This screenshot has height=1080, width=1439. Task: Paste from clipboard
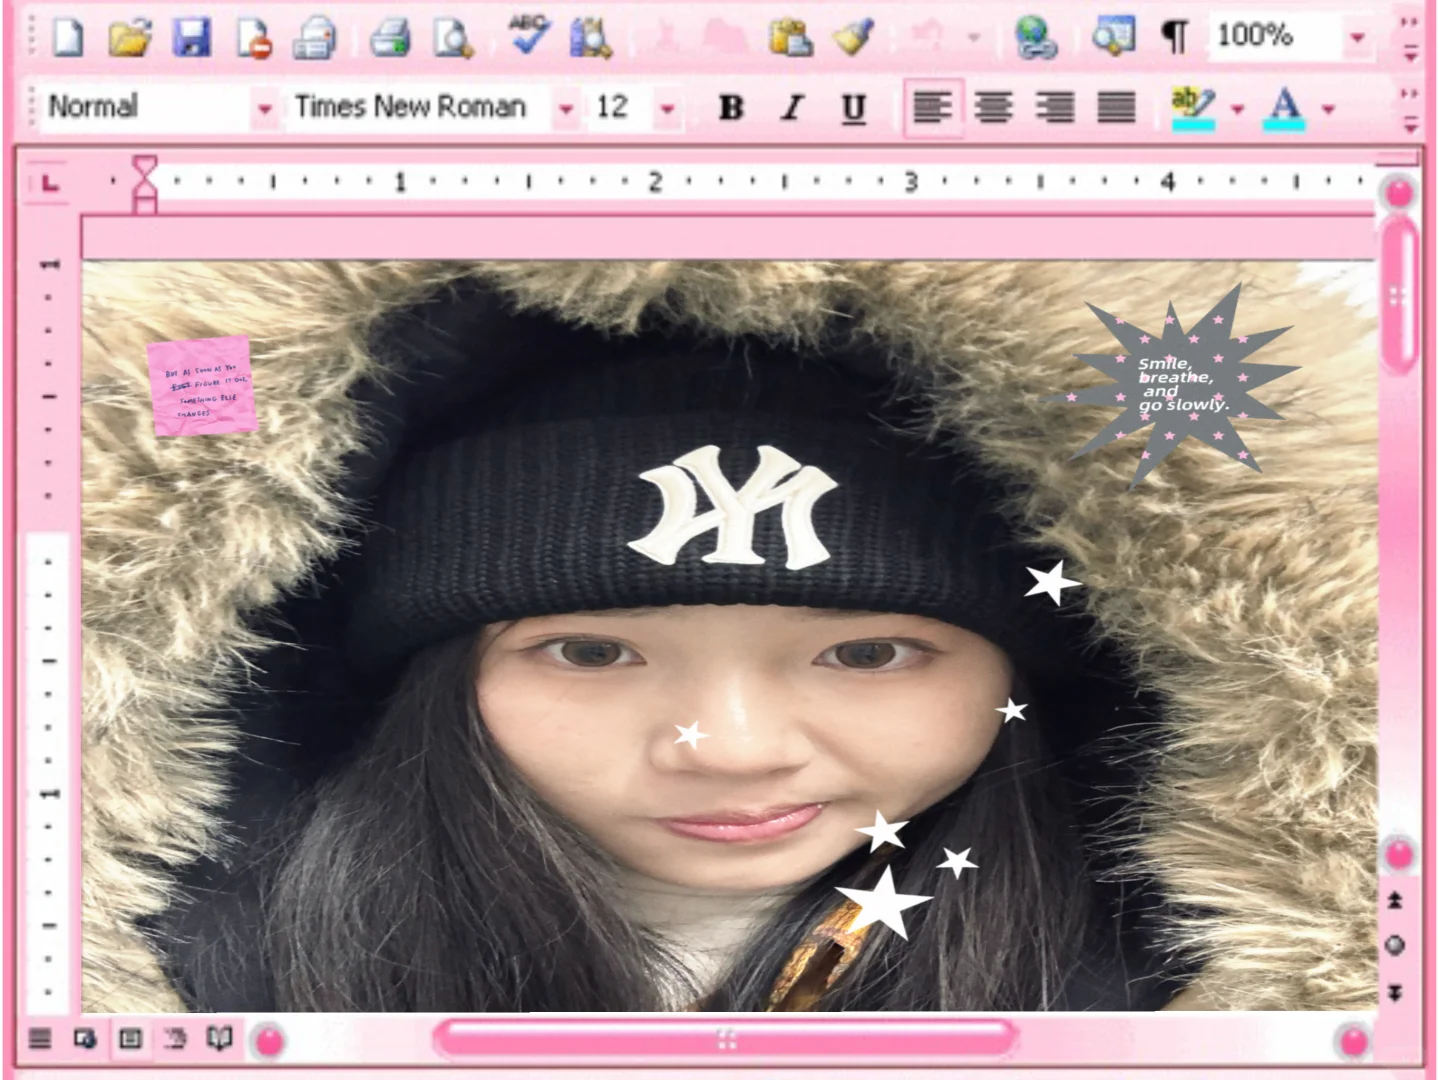click(790, 37)
